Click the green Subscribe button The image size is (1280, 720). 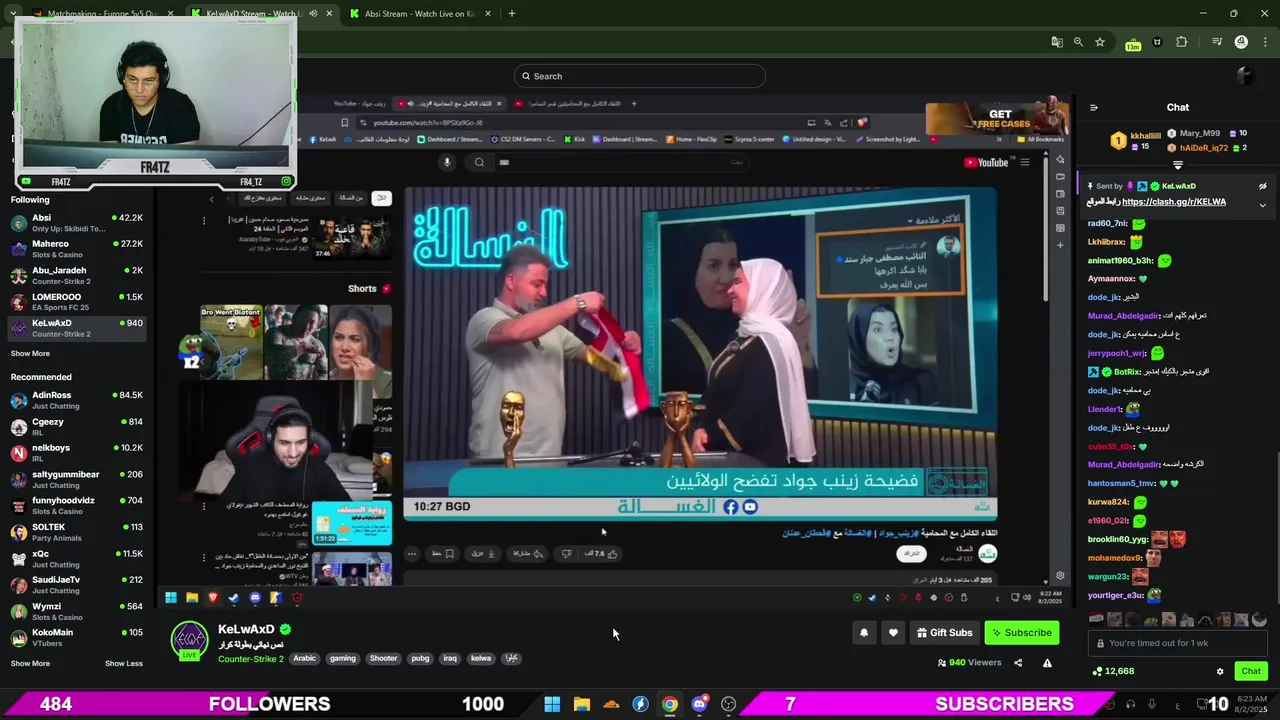[1021, 633]
